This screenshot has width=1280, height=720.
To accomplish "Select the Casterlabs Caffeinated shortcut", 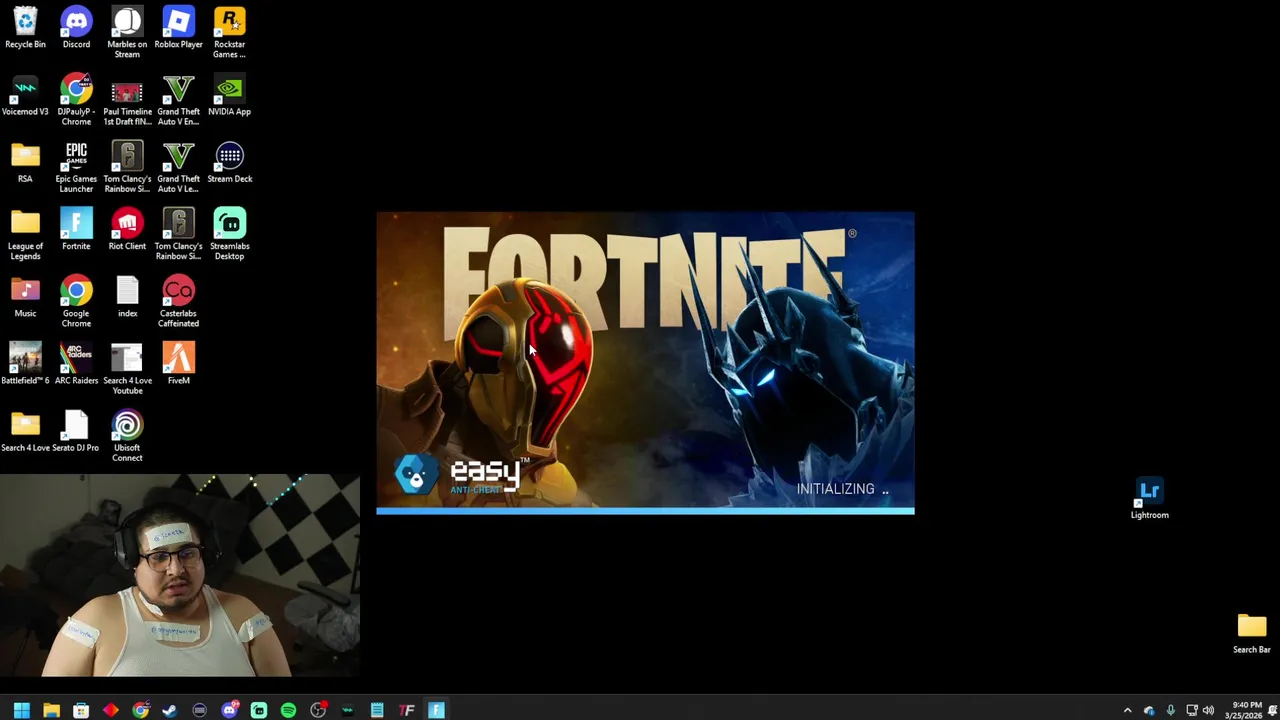I will [x=178, y=301].
